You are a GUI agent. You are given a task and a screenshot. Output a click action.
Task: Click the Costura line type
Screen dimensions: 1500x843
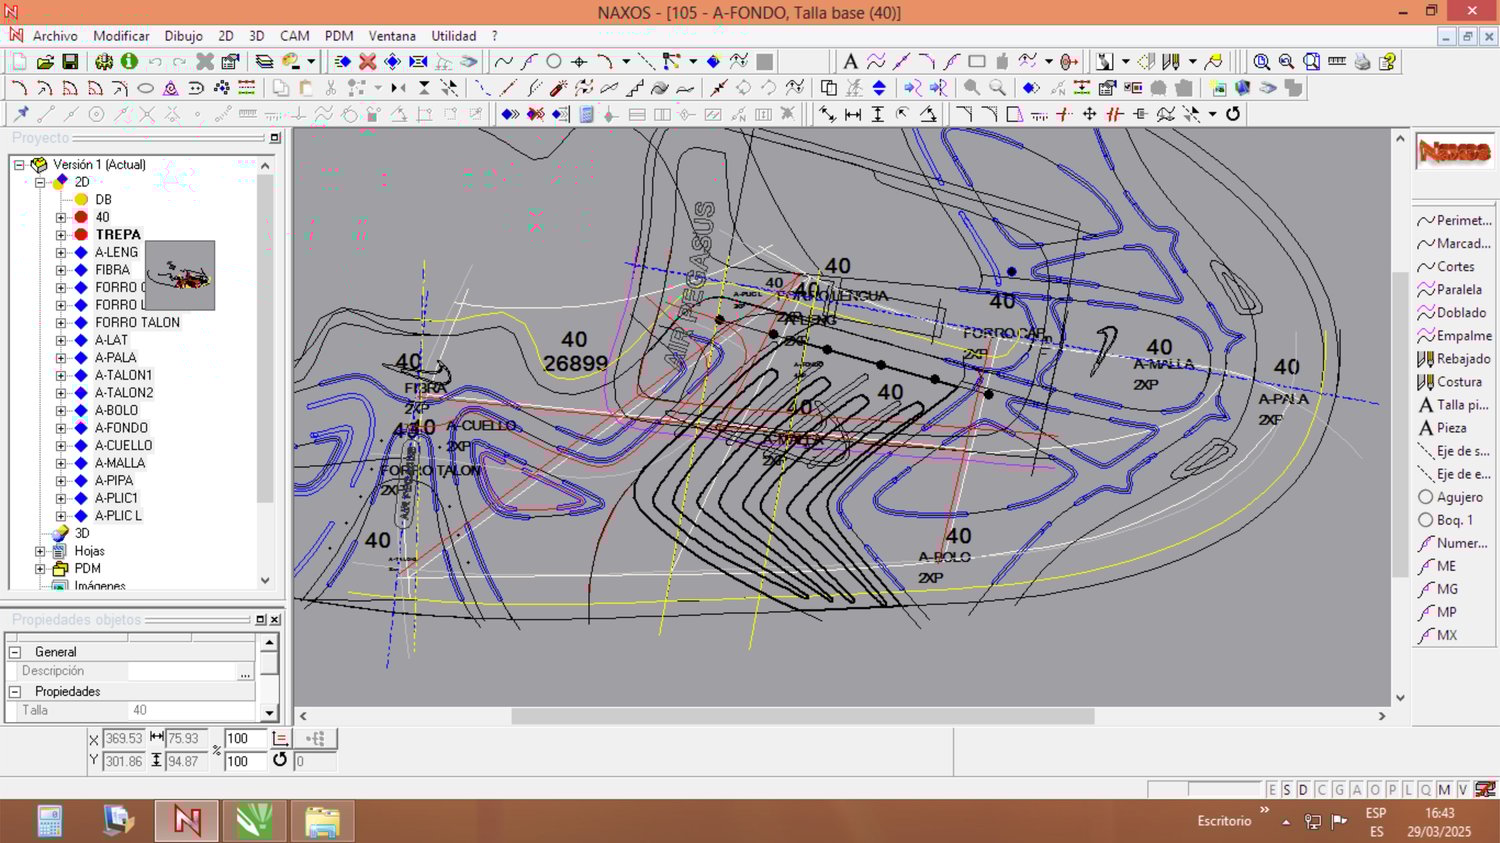click(x=1457, y=382)
